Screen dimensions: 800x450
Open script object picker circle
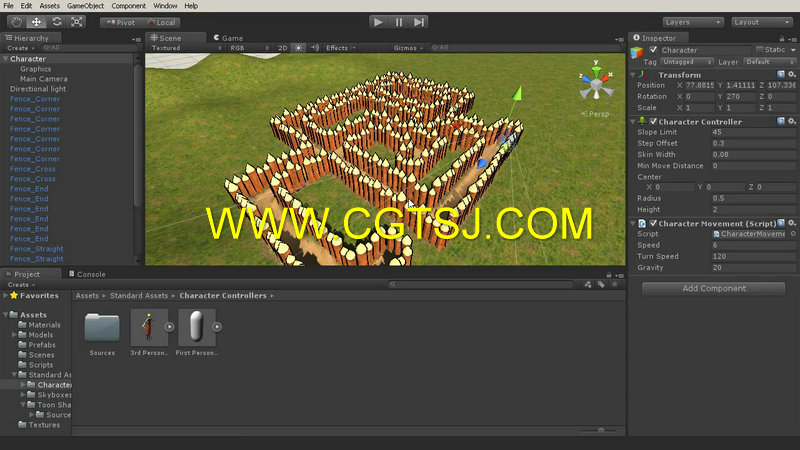pyautogui.click(x=793, y=234)
